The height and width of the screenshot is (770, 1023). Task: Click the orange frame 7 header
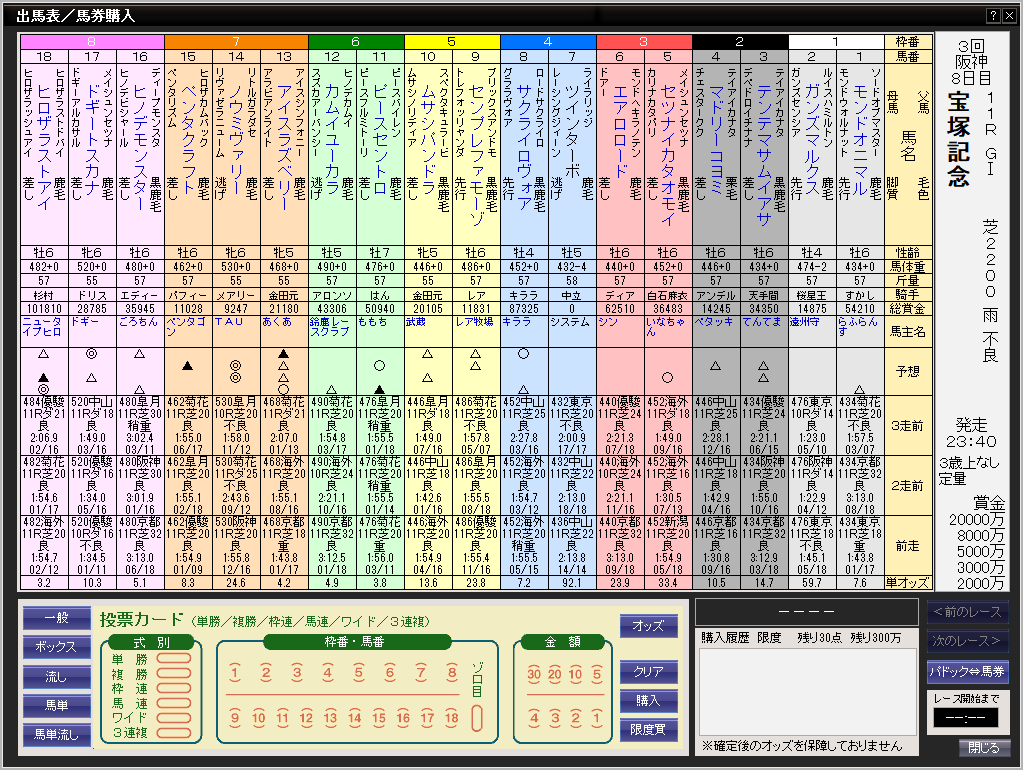(236, 42)
